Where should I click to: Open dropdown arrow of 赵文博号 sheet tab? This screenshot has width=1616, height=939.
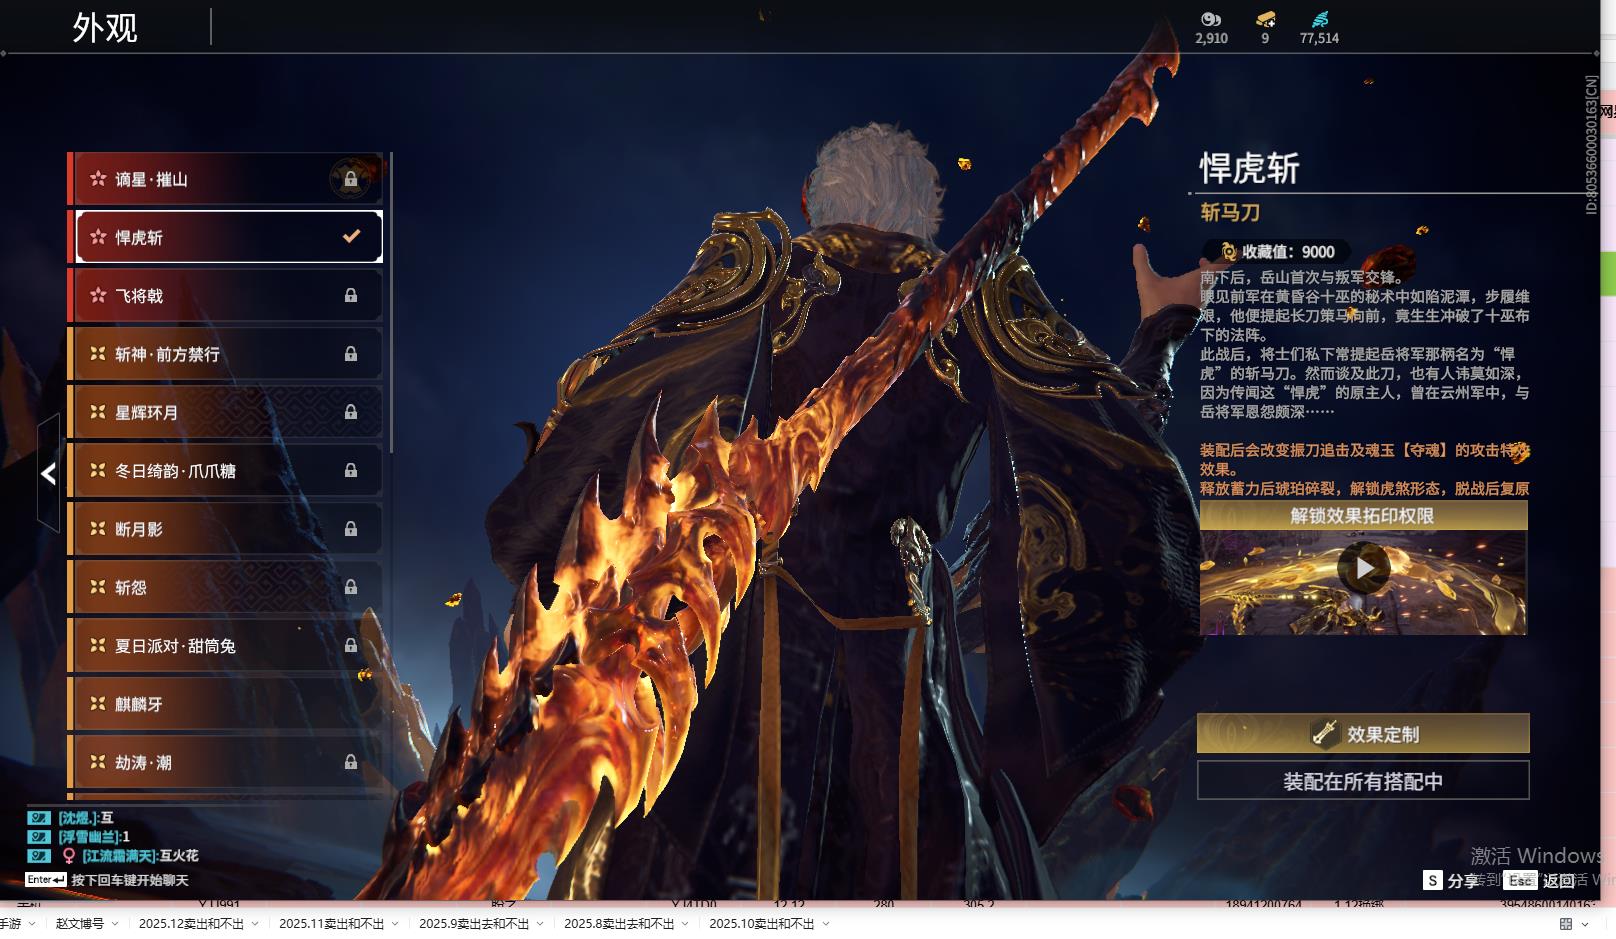click(x=115, y=924)
